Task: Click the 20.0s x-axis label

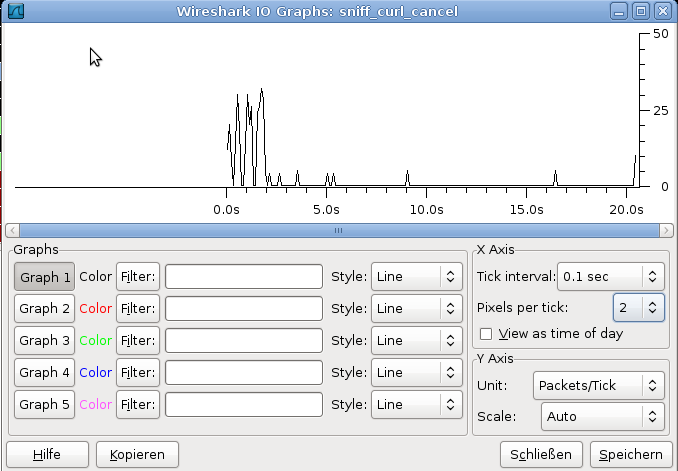Action: (x=627, y=210)
